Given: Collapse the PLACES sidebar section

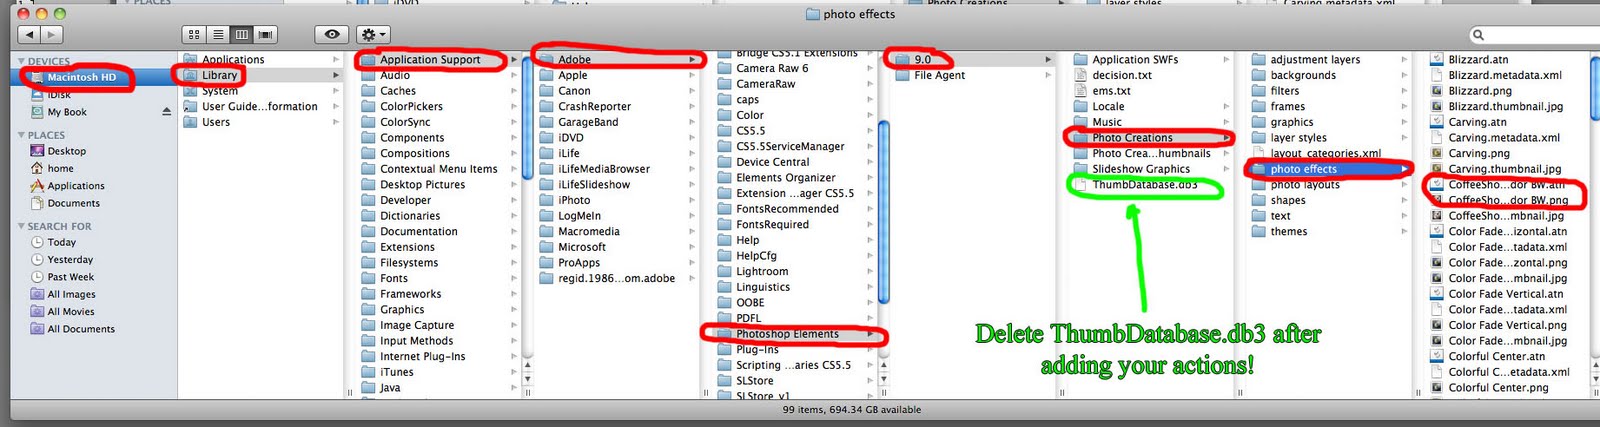Looking at the screenshot, I should 21,135.
